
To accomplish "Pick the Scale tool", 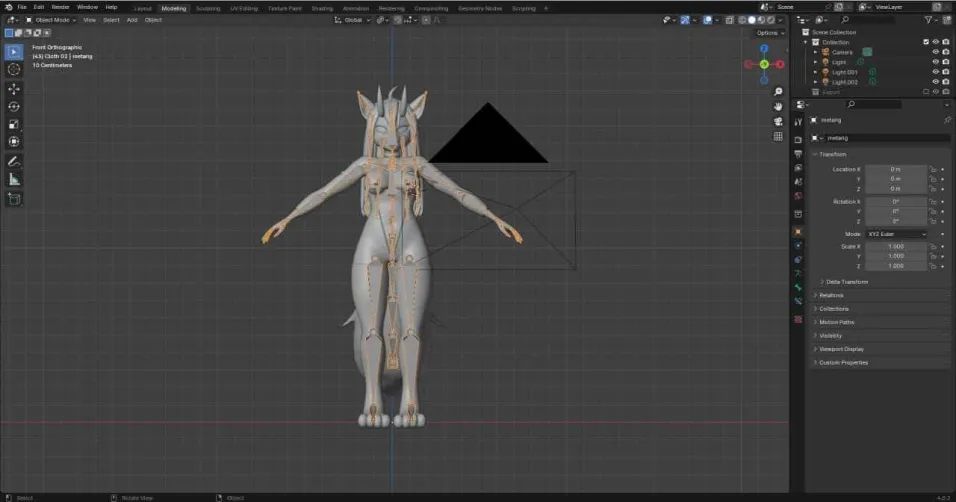I will [14, 124].
